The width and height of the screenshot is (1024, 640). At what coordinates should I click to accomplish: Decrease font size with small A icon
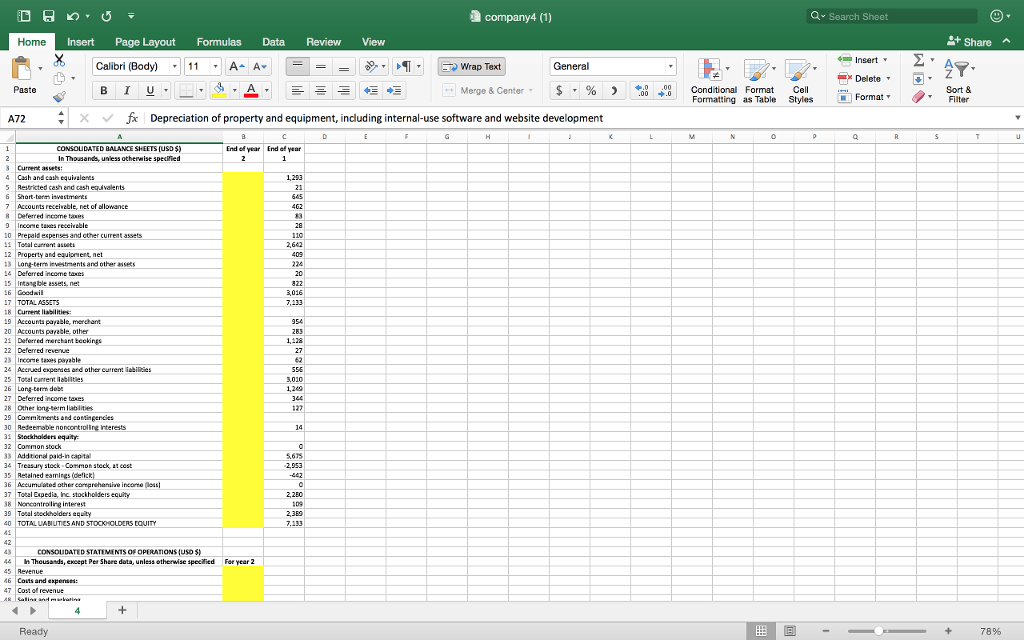pos(259,67)
